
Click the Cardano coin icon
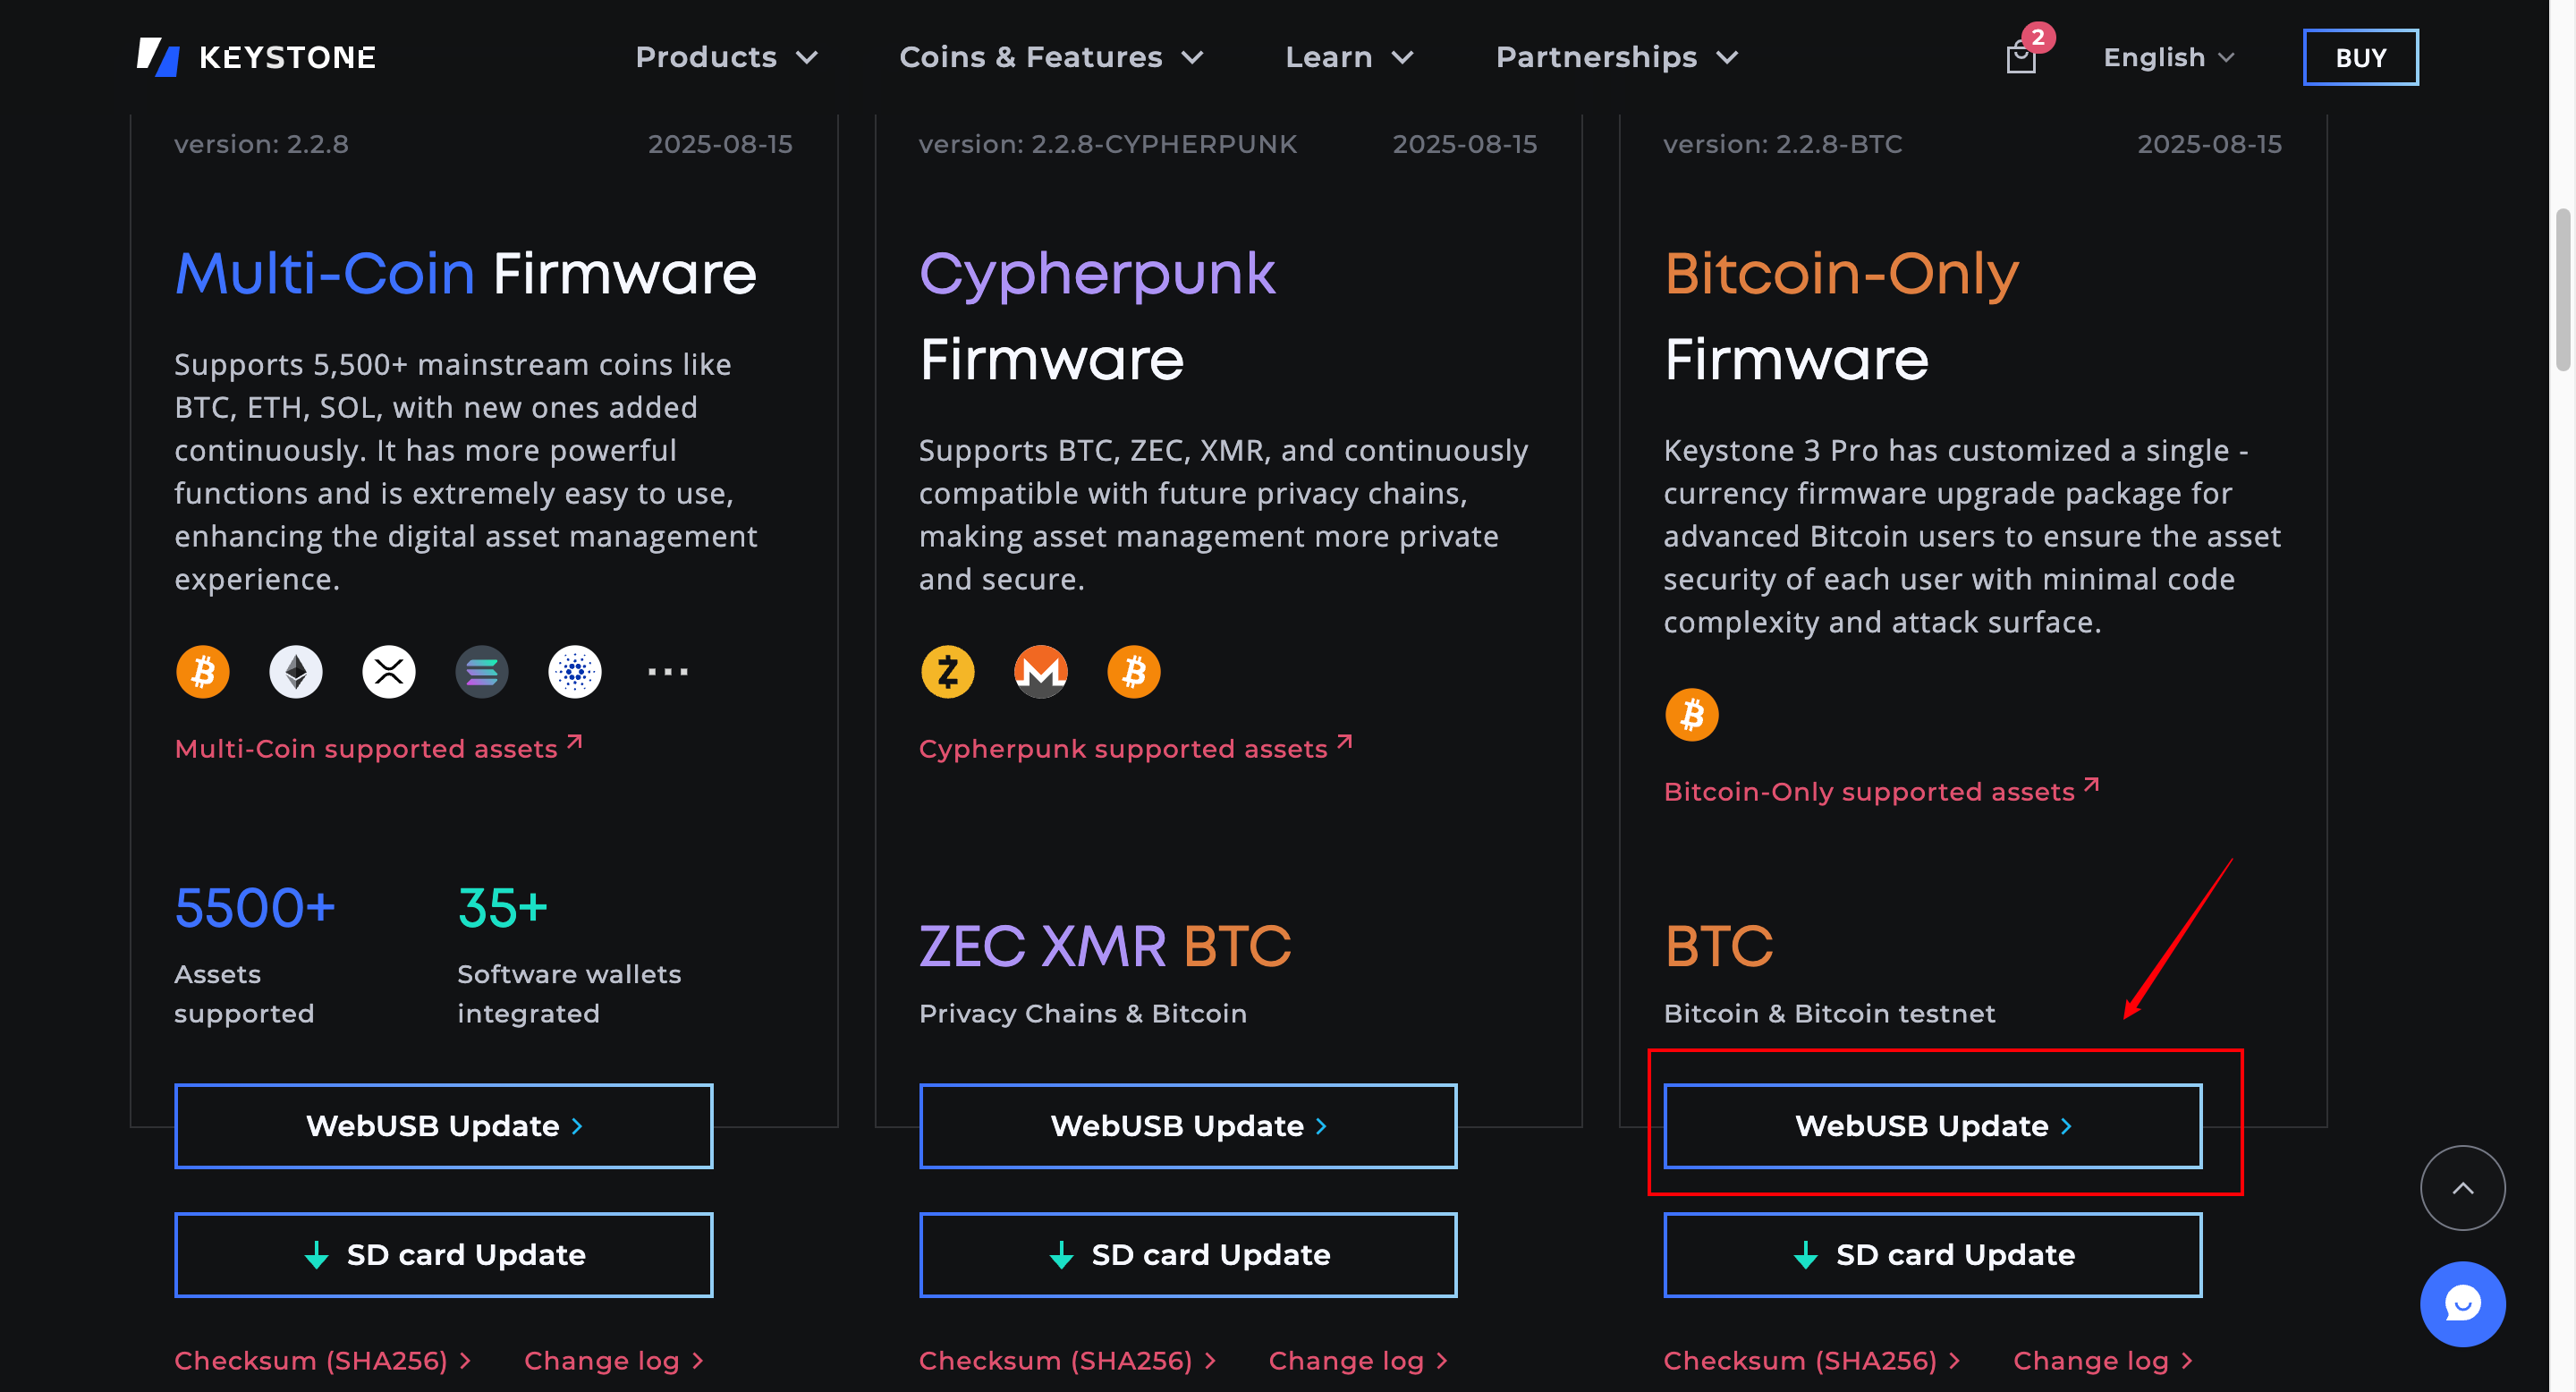575,671
